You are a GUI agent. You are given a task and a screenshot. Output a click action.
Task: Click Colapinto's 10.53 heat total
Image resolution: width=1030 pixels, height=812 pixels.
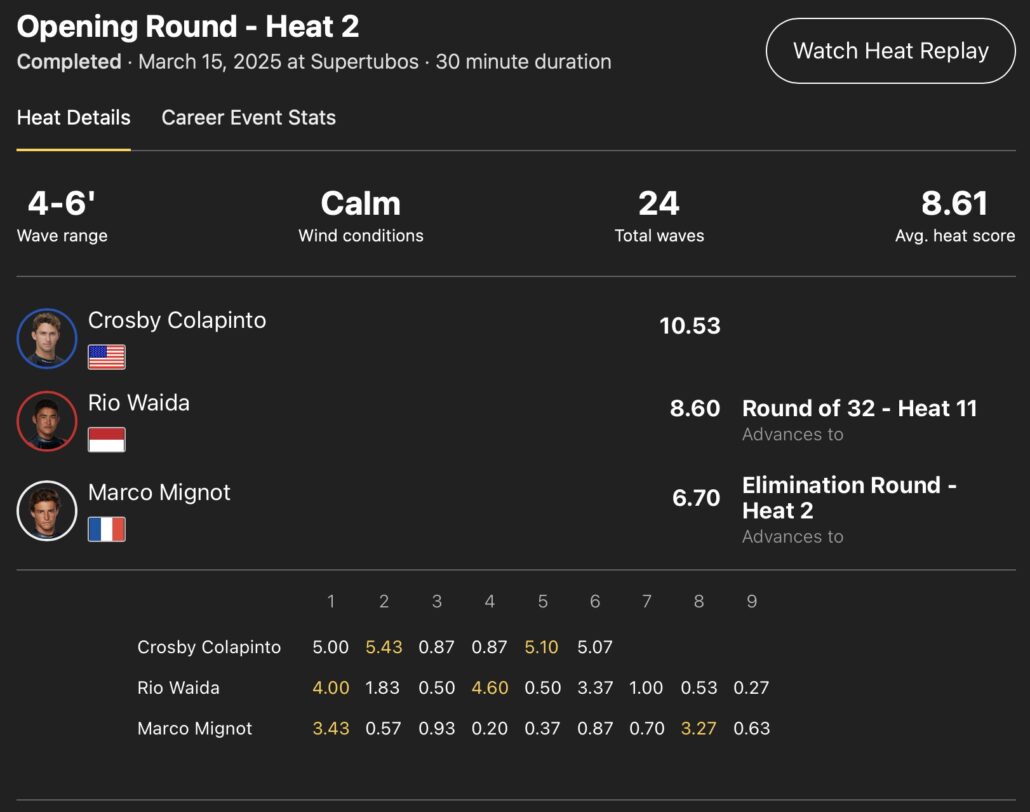click(x=689, y=326)
